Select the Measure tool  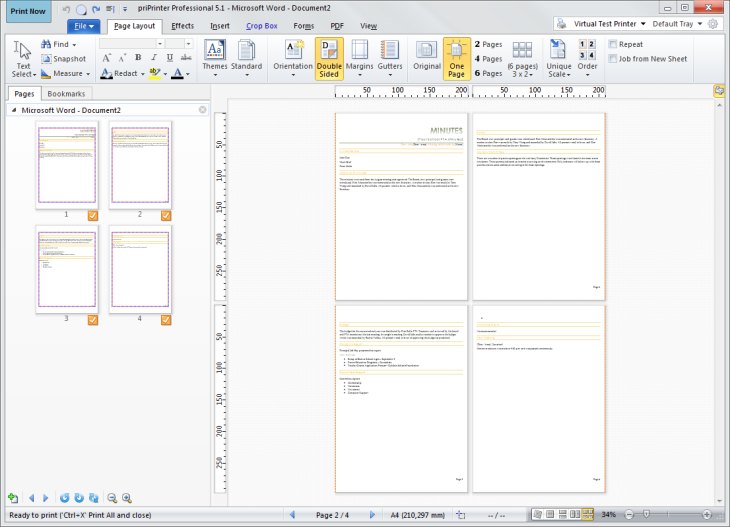pyautogui.click(x=65, y=74)
